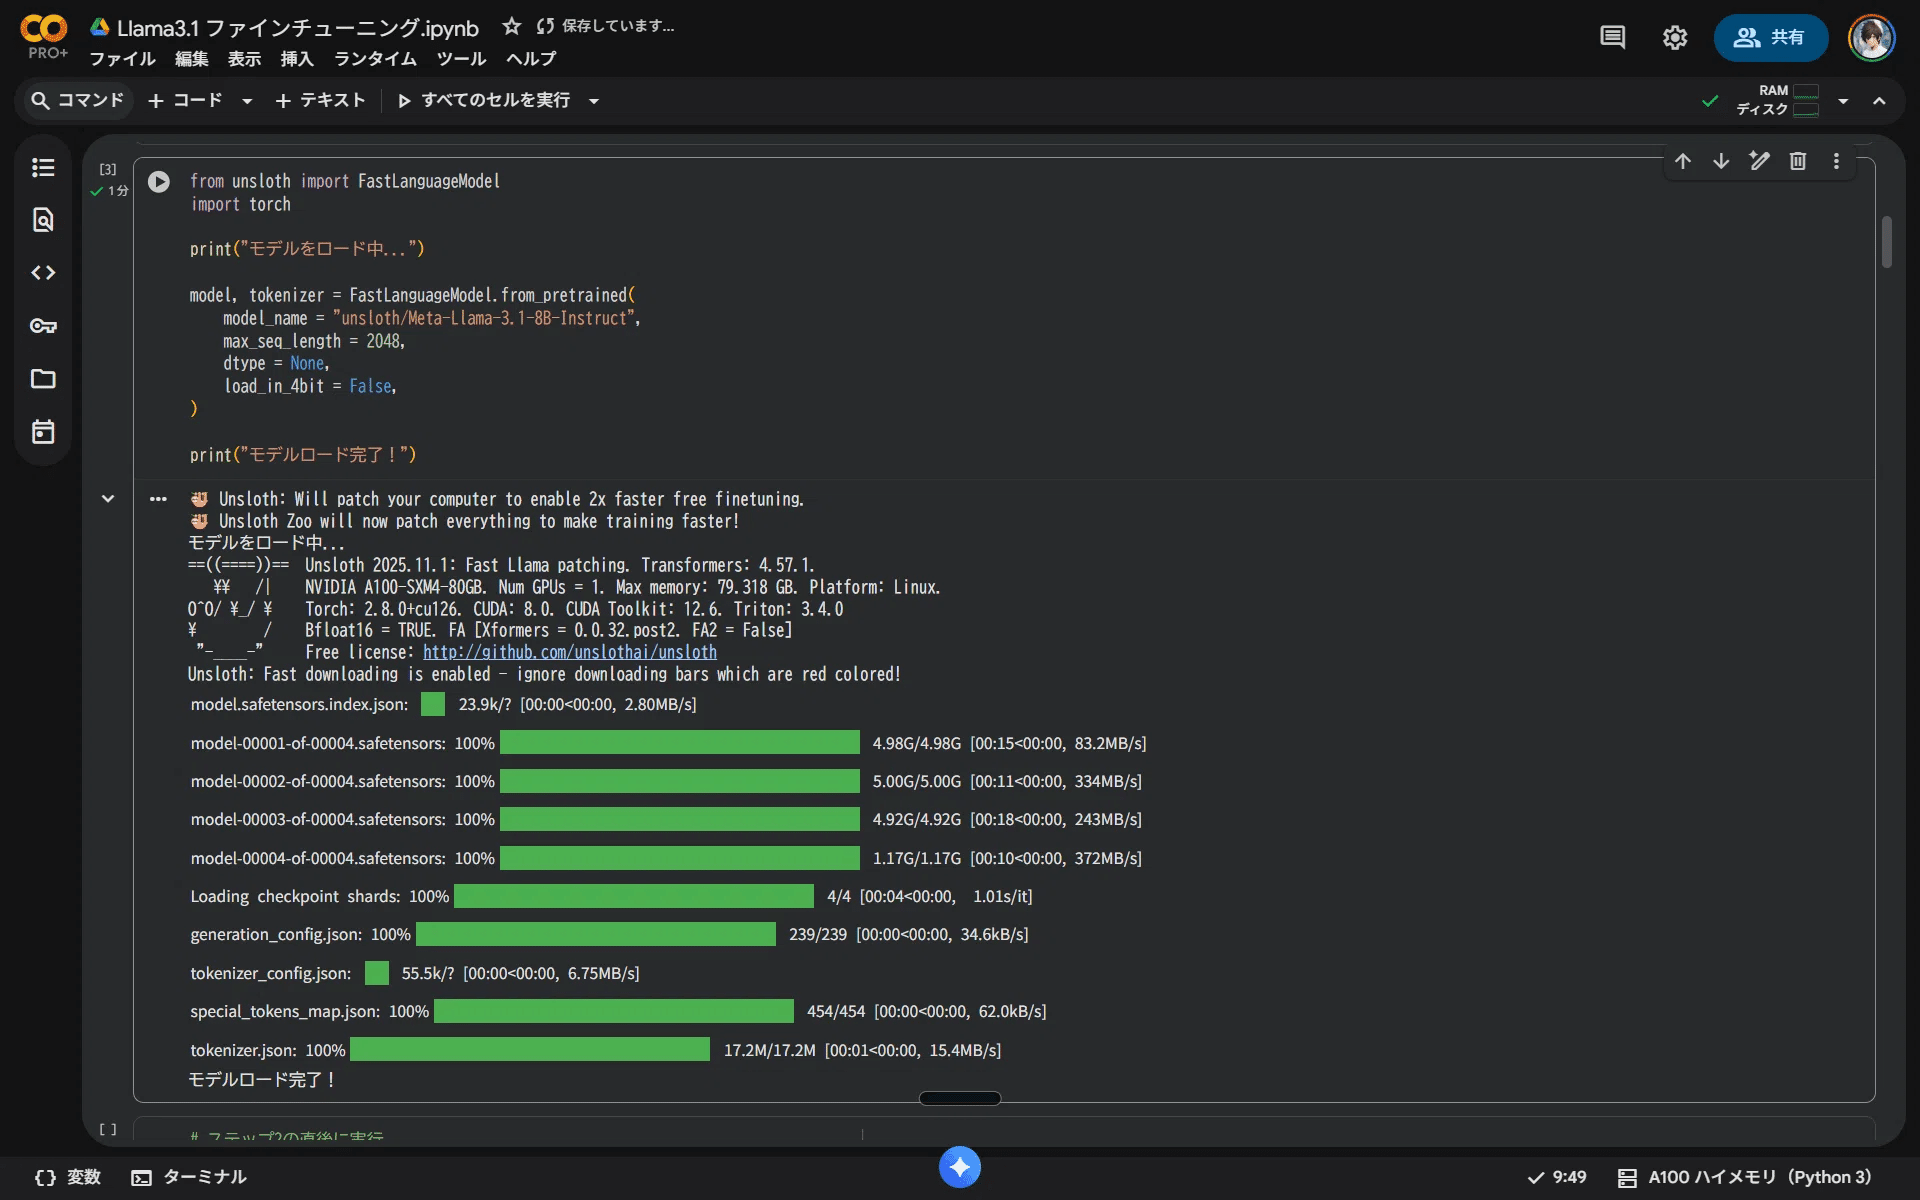Screen dimensions: 1920x1200
Task: Open the settings gear icon
Action: [1675, 38]
